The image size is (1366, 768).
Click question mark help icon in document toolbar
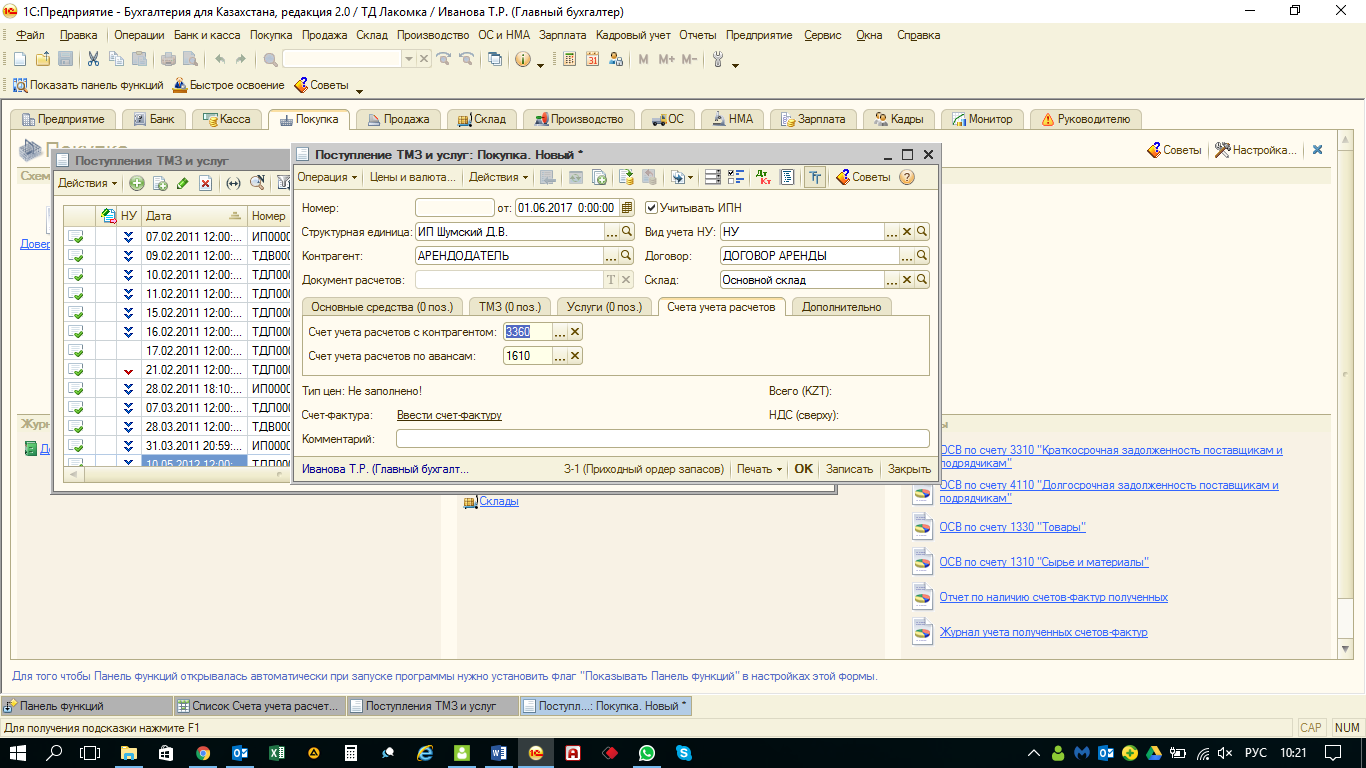pyautogui.click(x=907, y=177)
